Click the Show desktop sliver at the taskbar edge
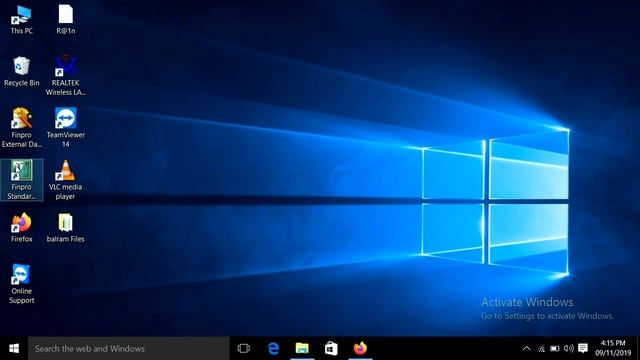The height and width of the screenshot is (360, 640). point(638,349)
